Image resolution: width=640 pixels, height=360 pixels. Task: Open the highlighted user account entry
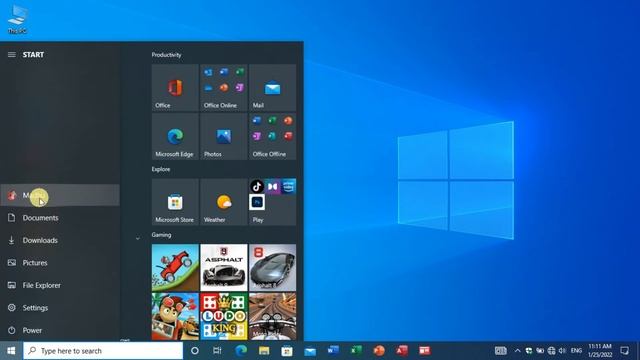point(60,195)
